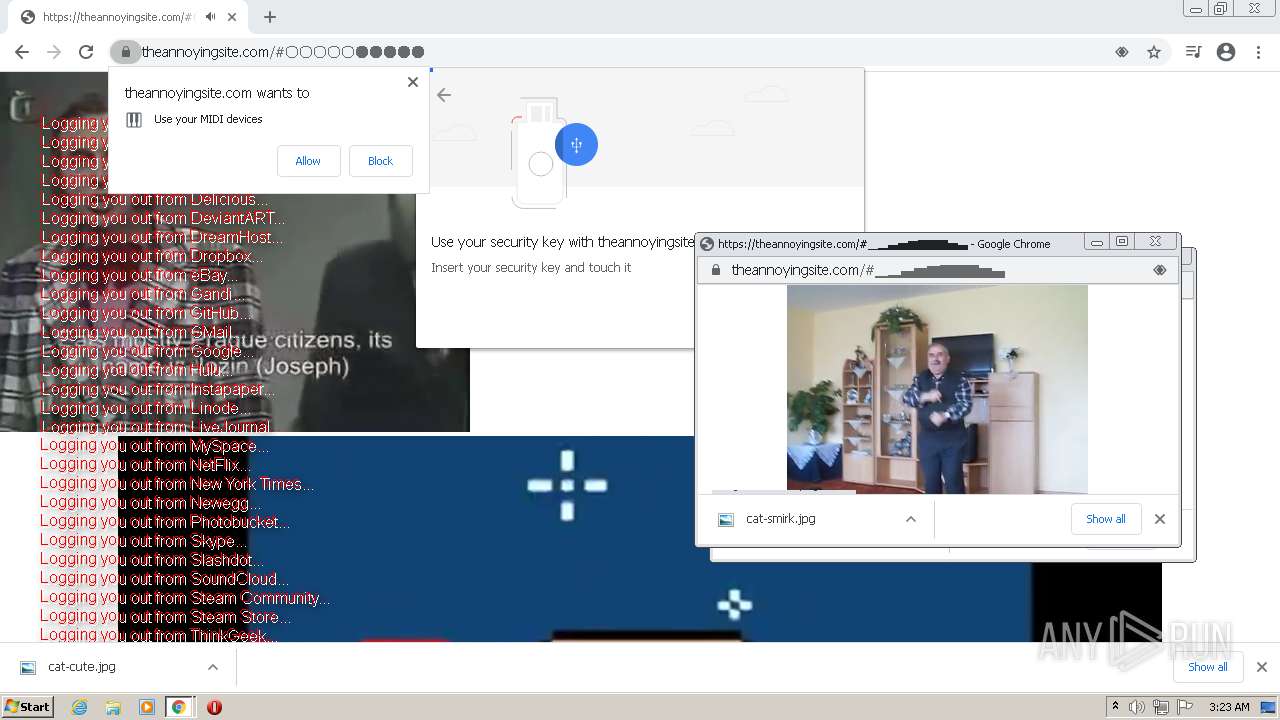Click the cat-smirk.jpg file icon
This screenshot has width=1280, height=720.
point(726,519)
